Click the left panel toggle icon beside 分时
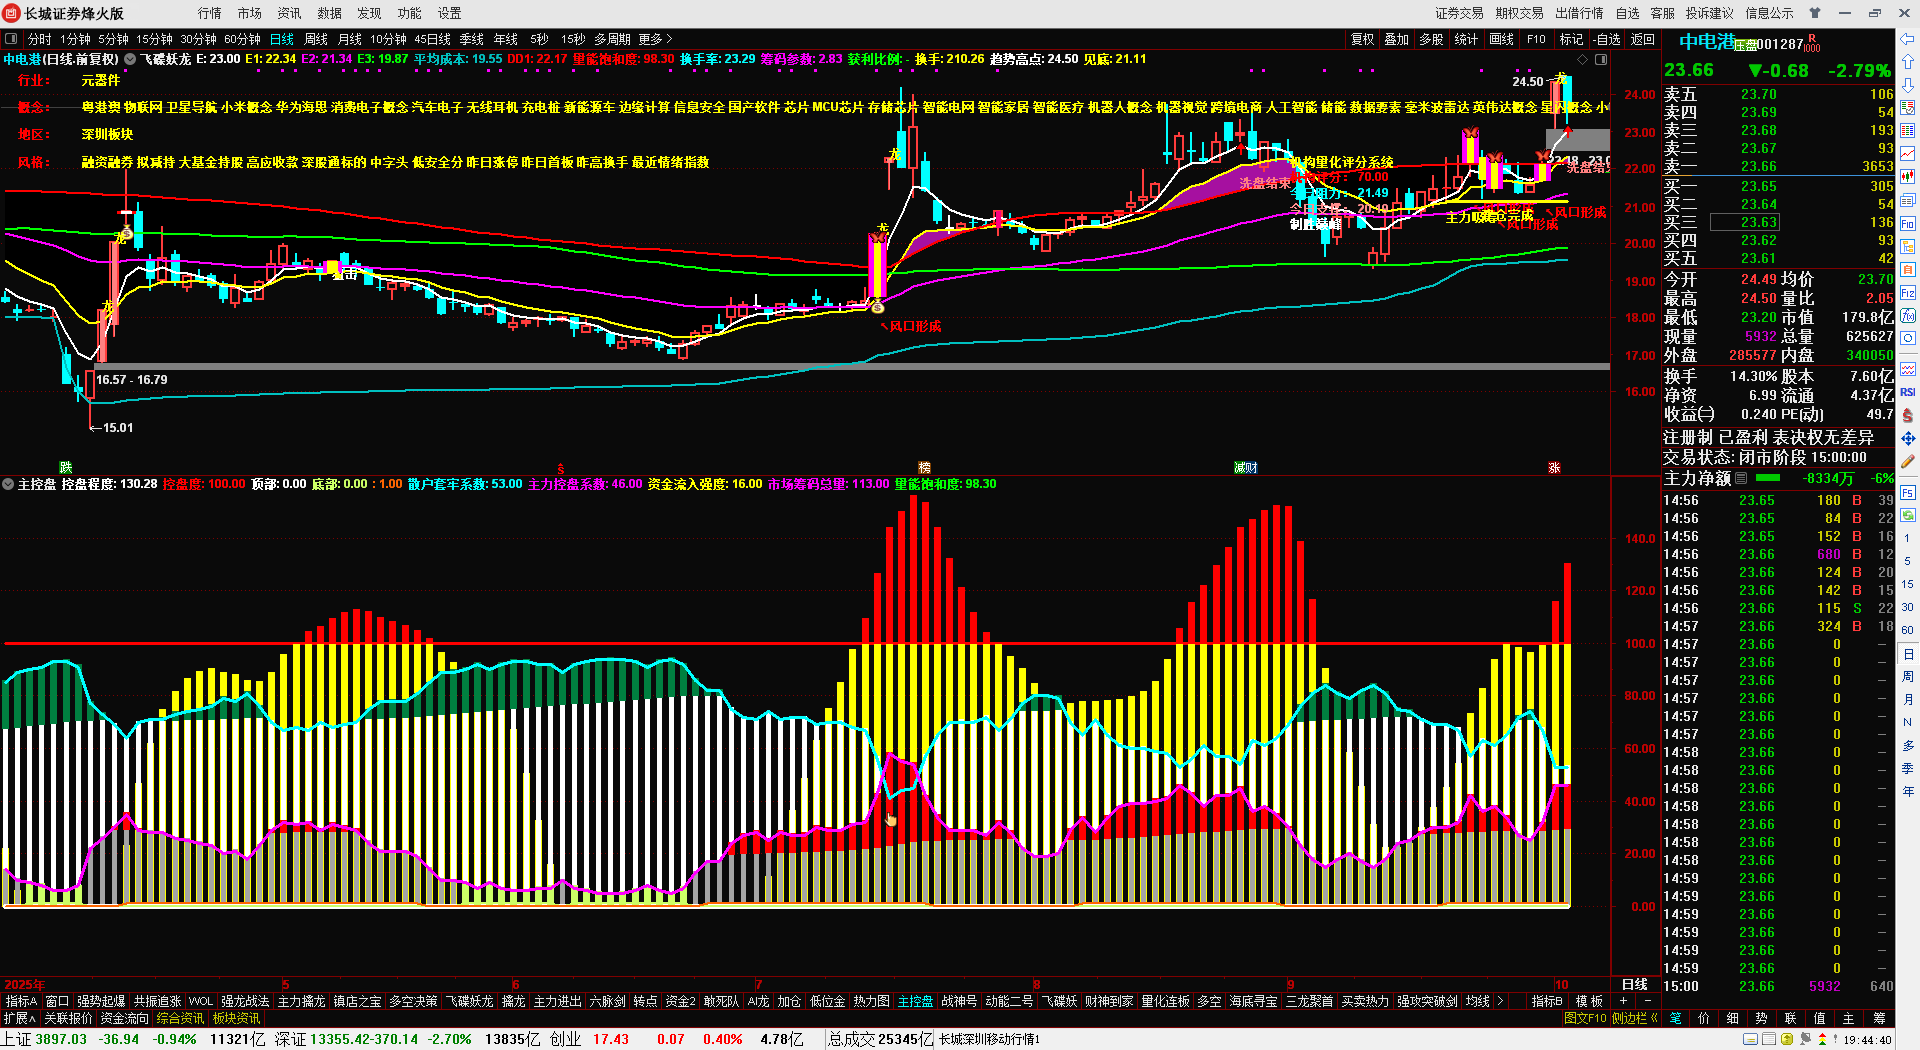The width and height of the screenshot is (1920, 1050). [x=11, y=39]
